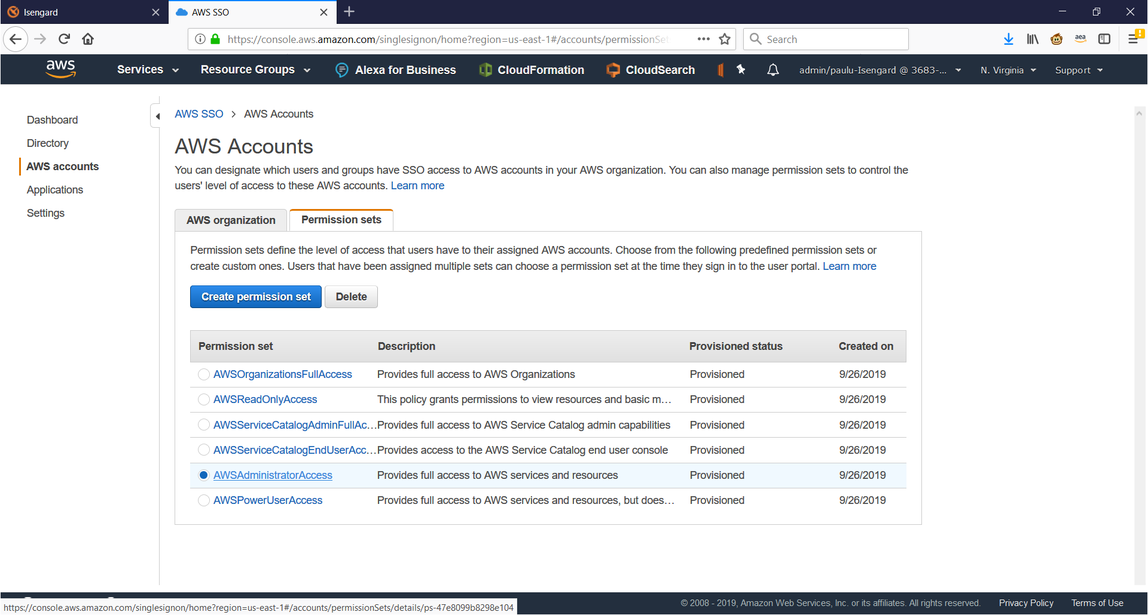Viewport: 1148px width, 615px height.
Task: Open the AWSPowerUserAccess permission set link
Action: click(267, 500)
